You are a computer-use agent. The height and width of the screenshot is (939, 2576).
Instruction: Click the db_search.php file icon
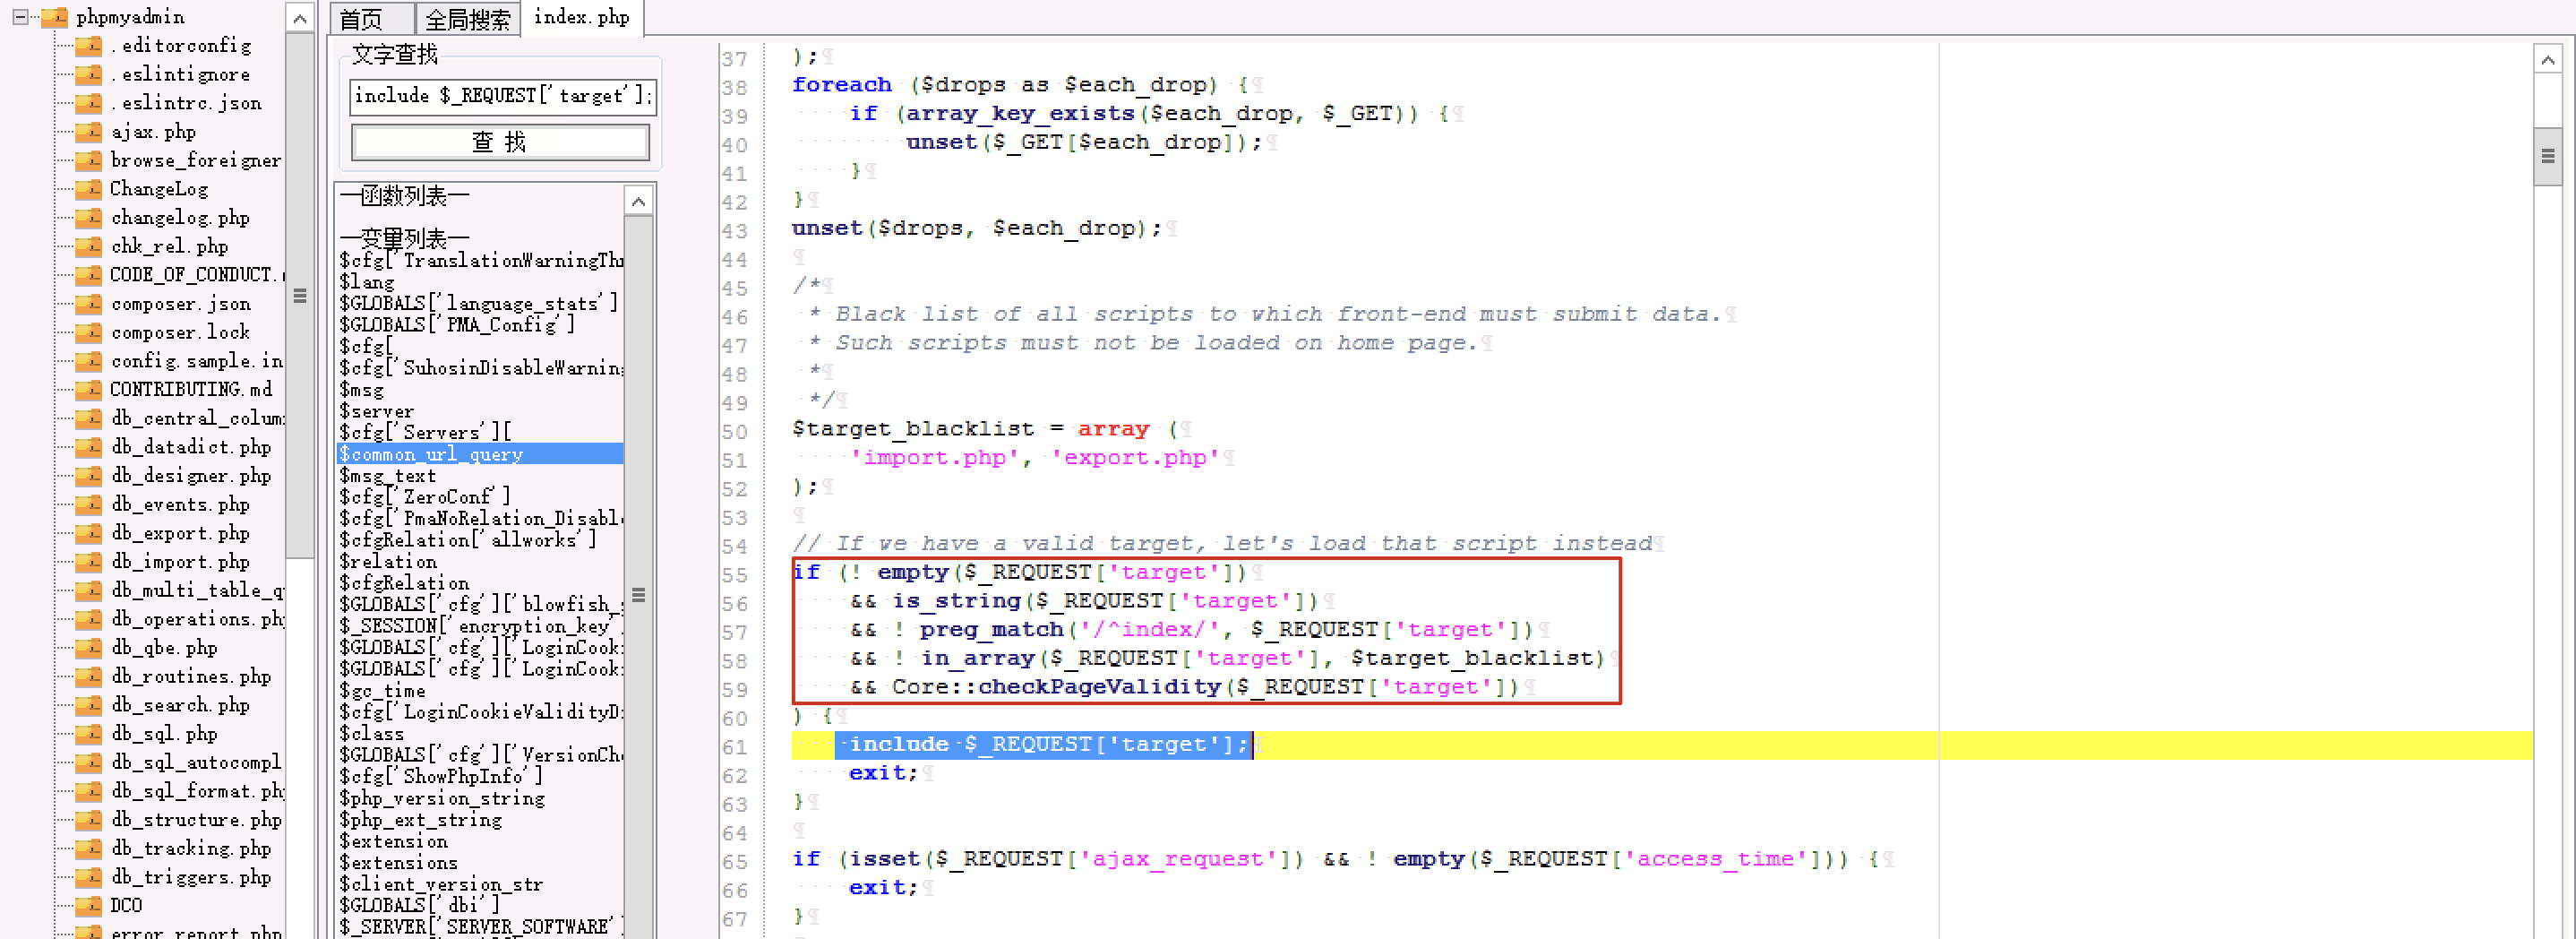point(89,705)
